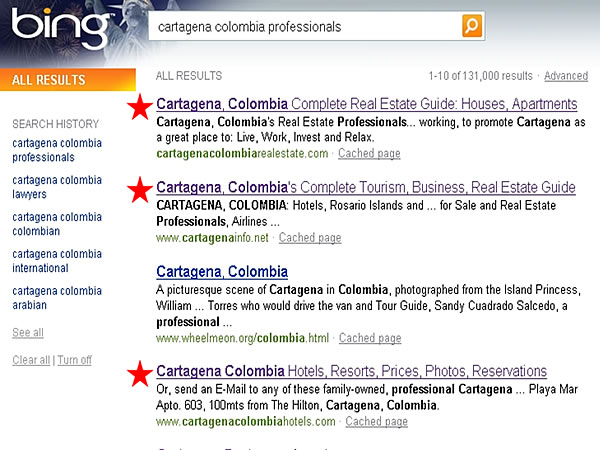Open Complete Tourism, Business, Real Estate Guide result
Image resolution: width=600 pixels, height=450 pixels.
pos(366,188)
